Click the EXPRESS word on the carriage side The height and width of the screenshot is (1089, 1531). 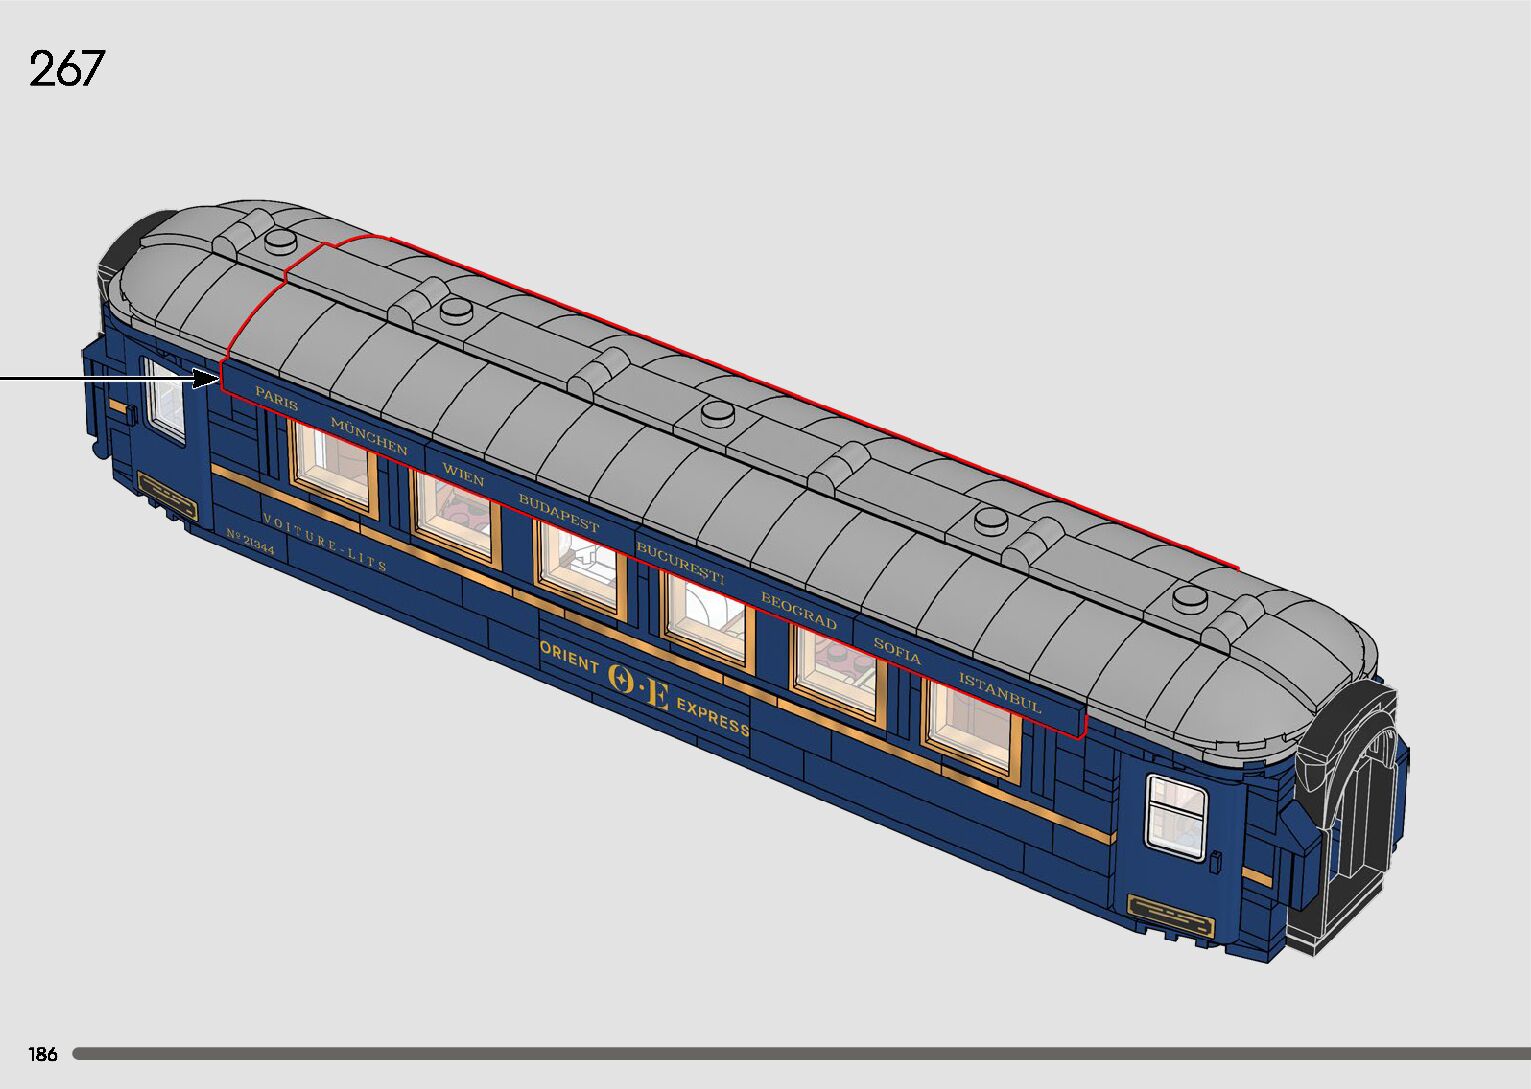(712, 716)
